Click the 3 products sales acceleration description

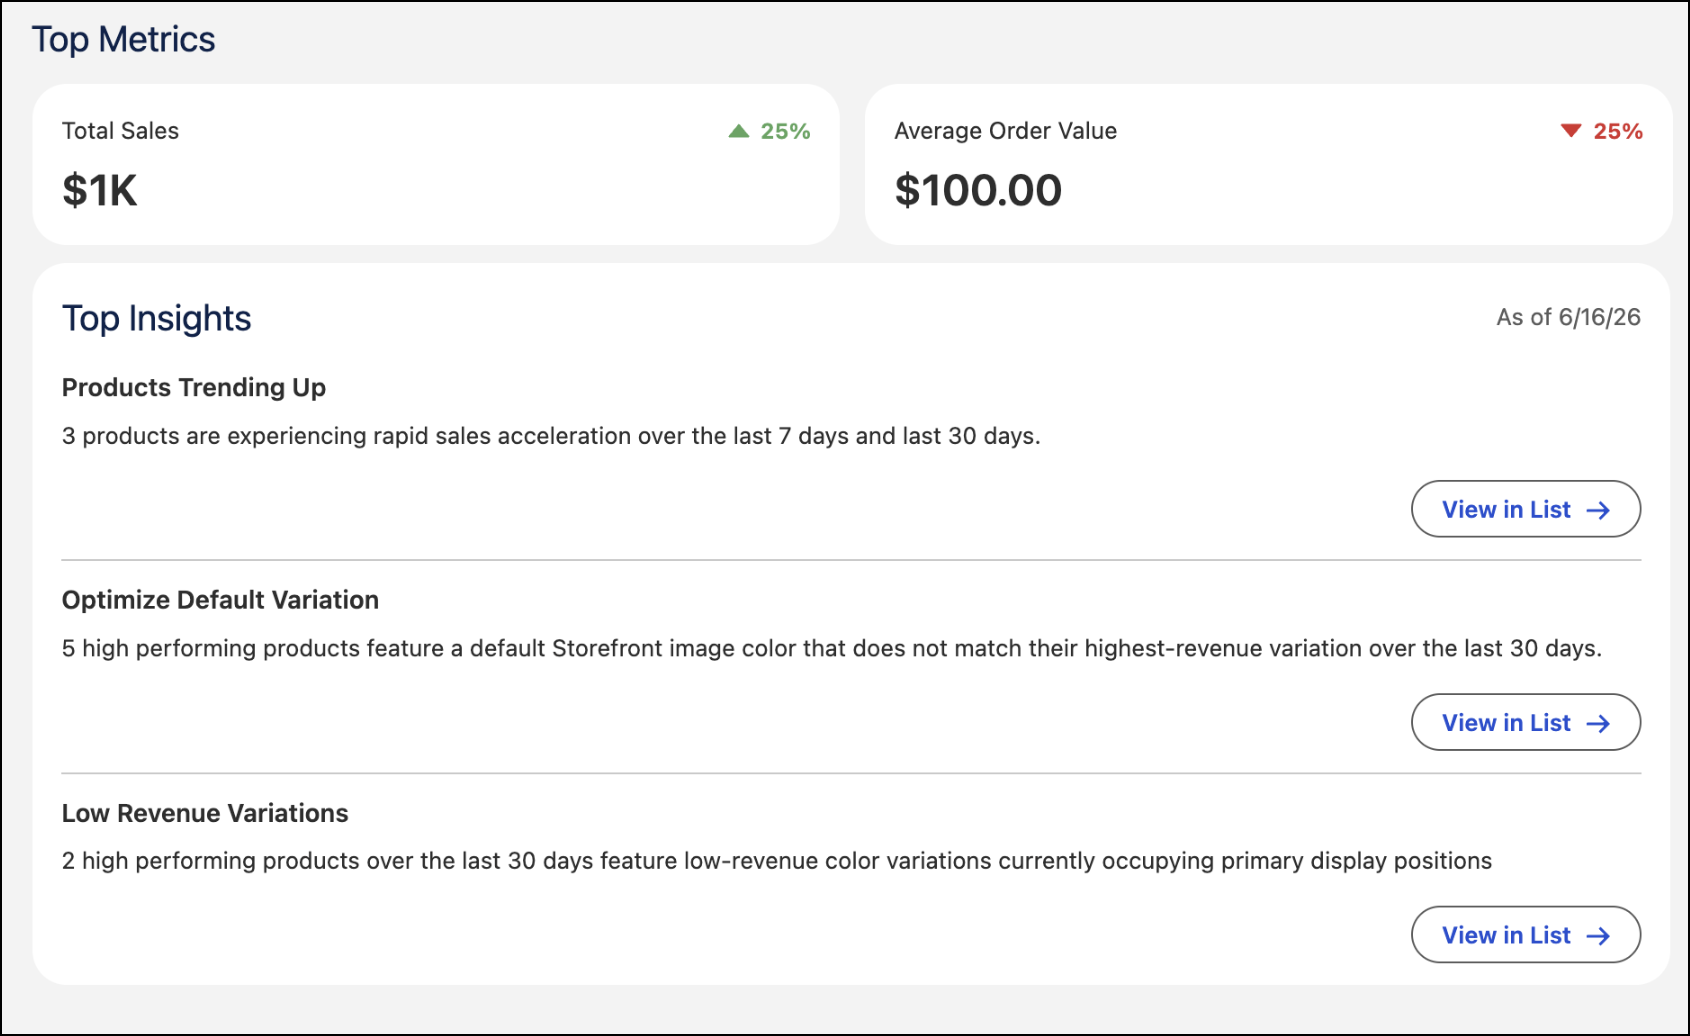click(551, 436)
